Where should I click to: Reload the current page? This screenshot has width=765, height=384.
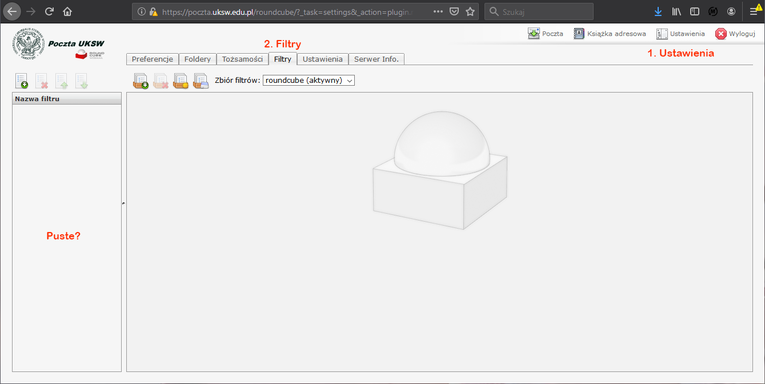click(x=49, y=11)
